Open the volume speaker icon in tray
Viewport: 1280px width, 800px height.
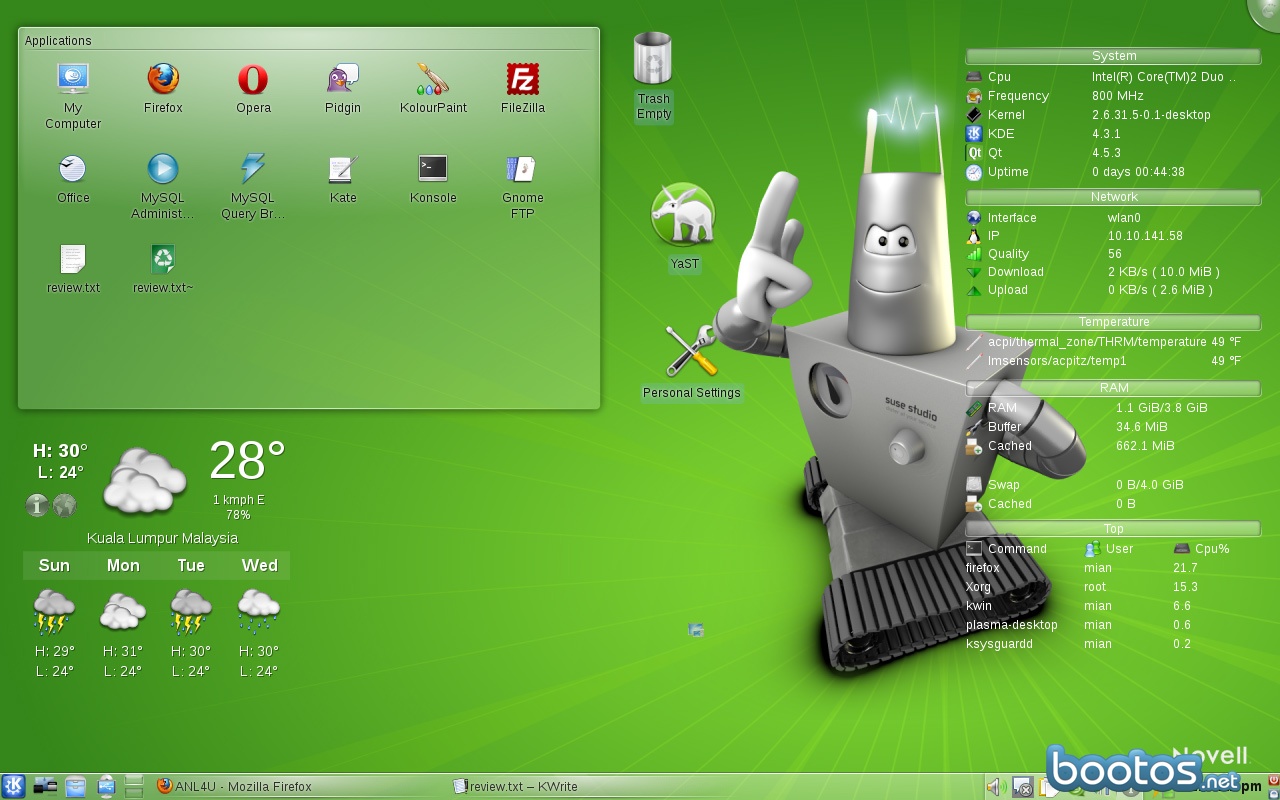point(994,787)
